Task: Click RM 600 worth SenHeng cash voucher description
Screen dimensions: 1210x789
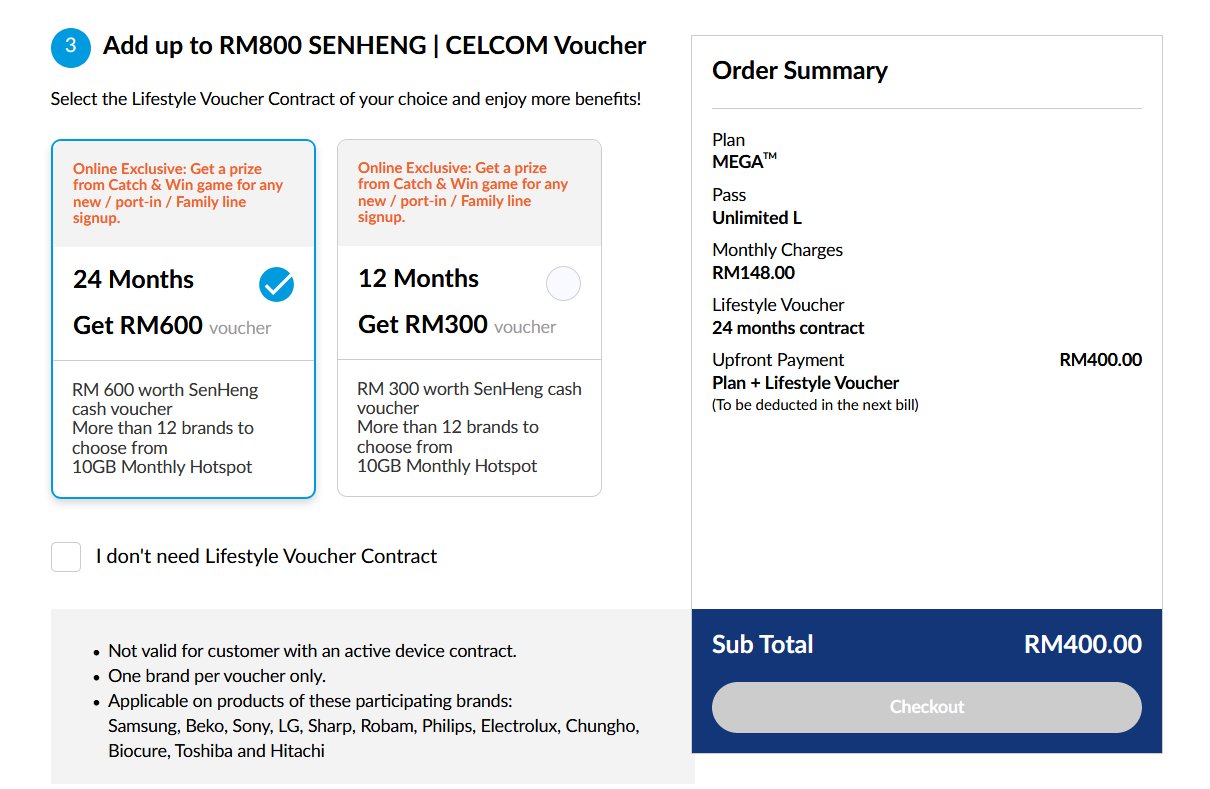Action: tap(165, 399)
